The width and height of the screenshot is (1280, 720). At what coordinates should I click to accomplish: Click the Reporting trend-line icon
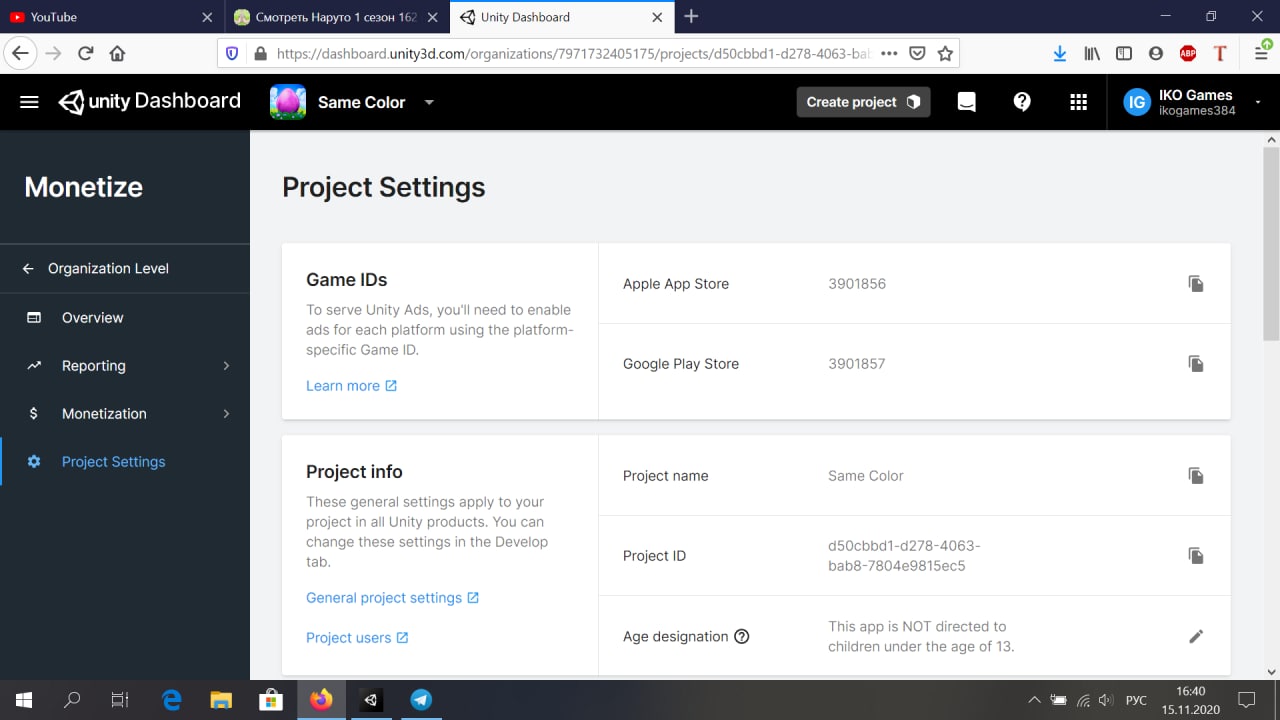pos(34,366)
